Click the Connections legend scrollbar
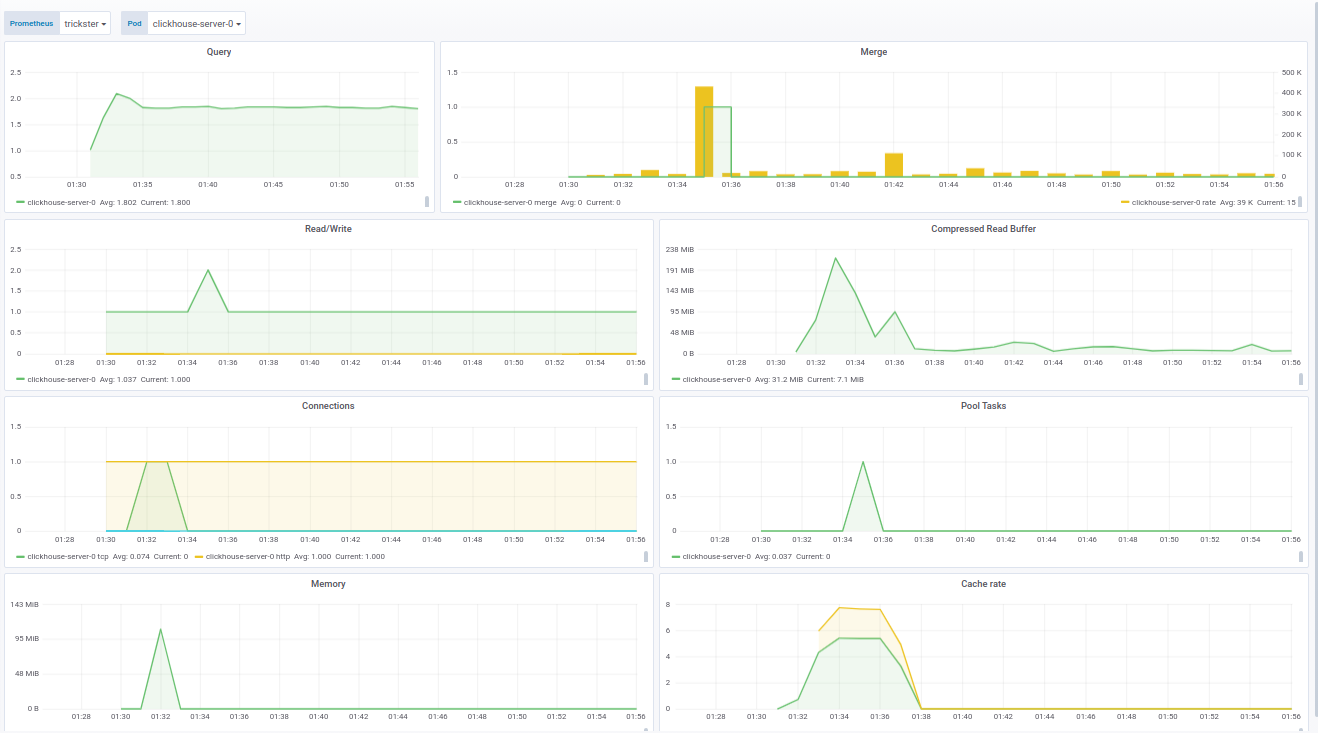This screenshot has width=1318, height=733. pos(646,556)
